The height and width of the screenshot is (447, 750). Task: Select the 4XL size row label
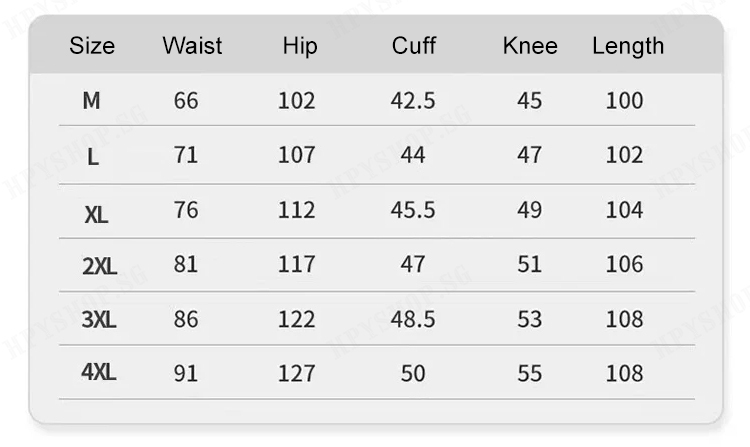coord(99,372)
